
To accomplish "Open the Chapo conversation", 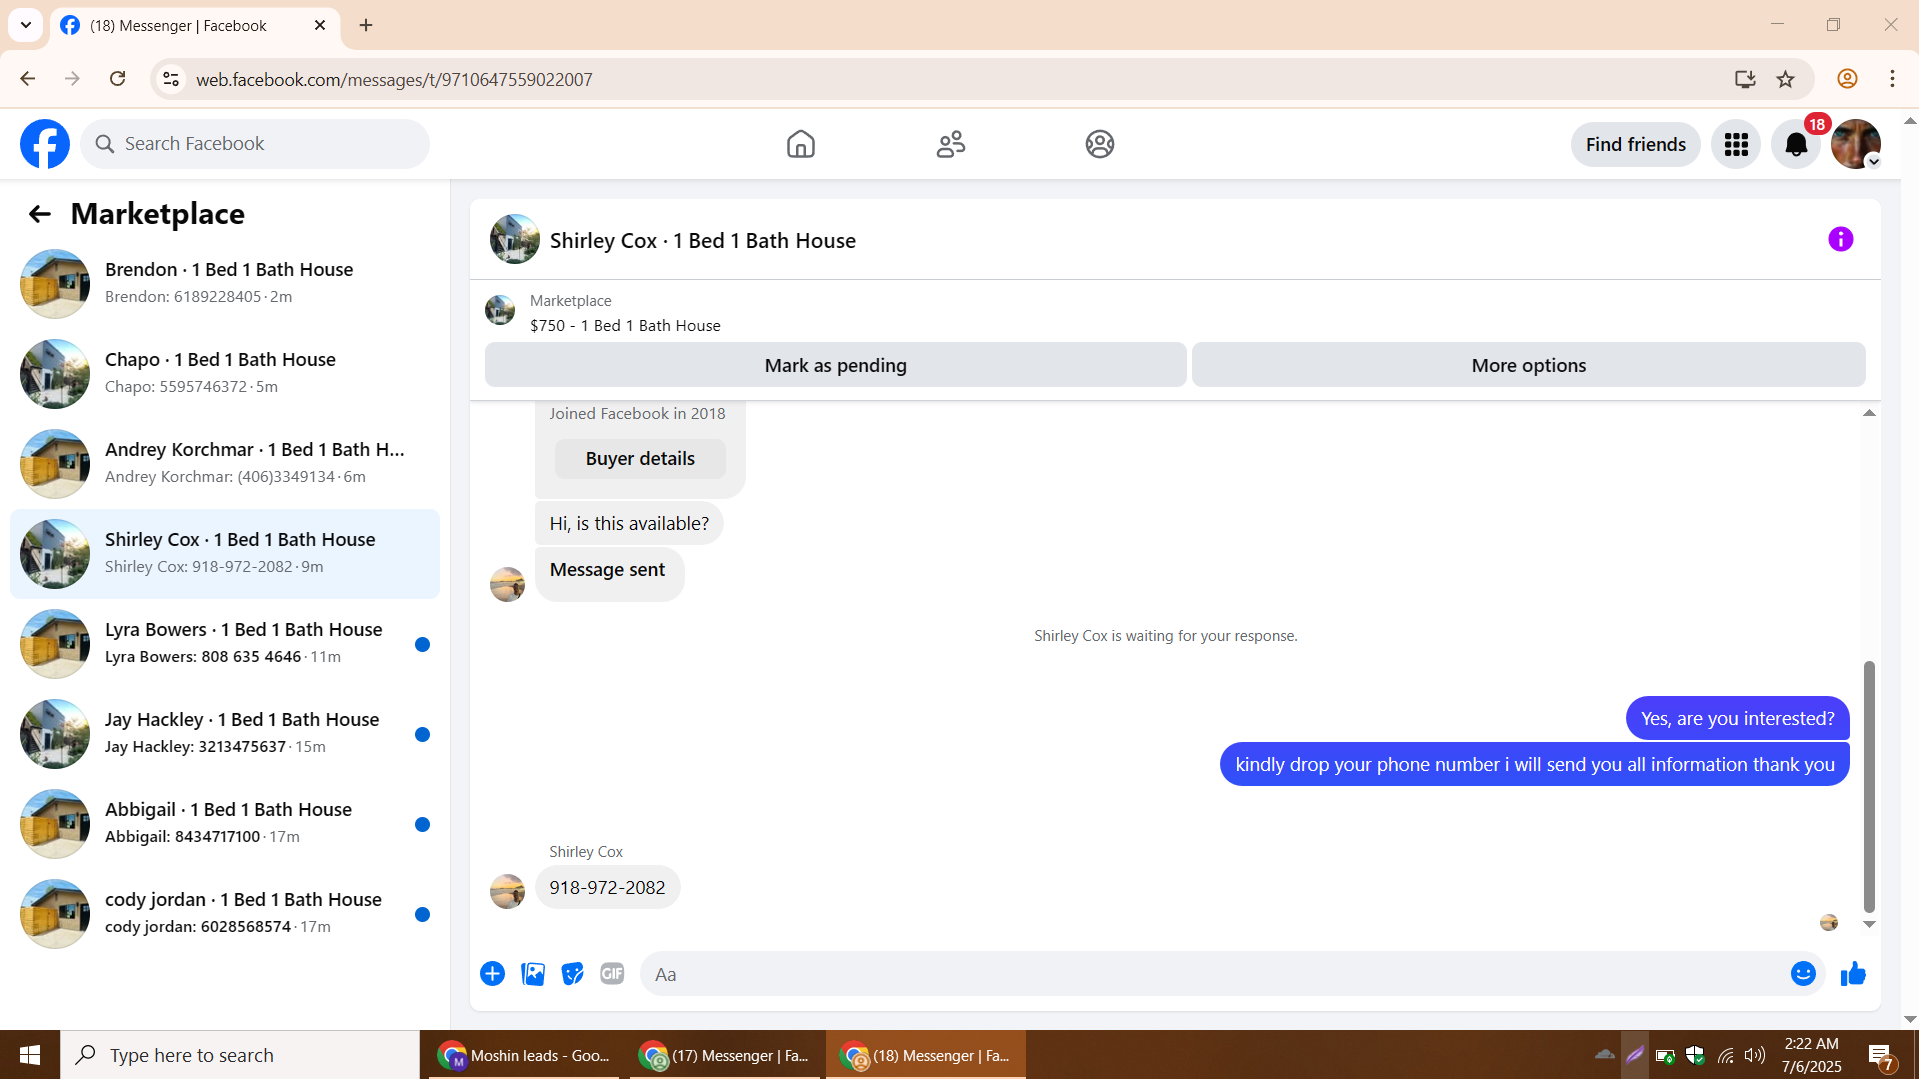I will [225, 374].
